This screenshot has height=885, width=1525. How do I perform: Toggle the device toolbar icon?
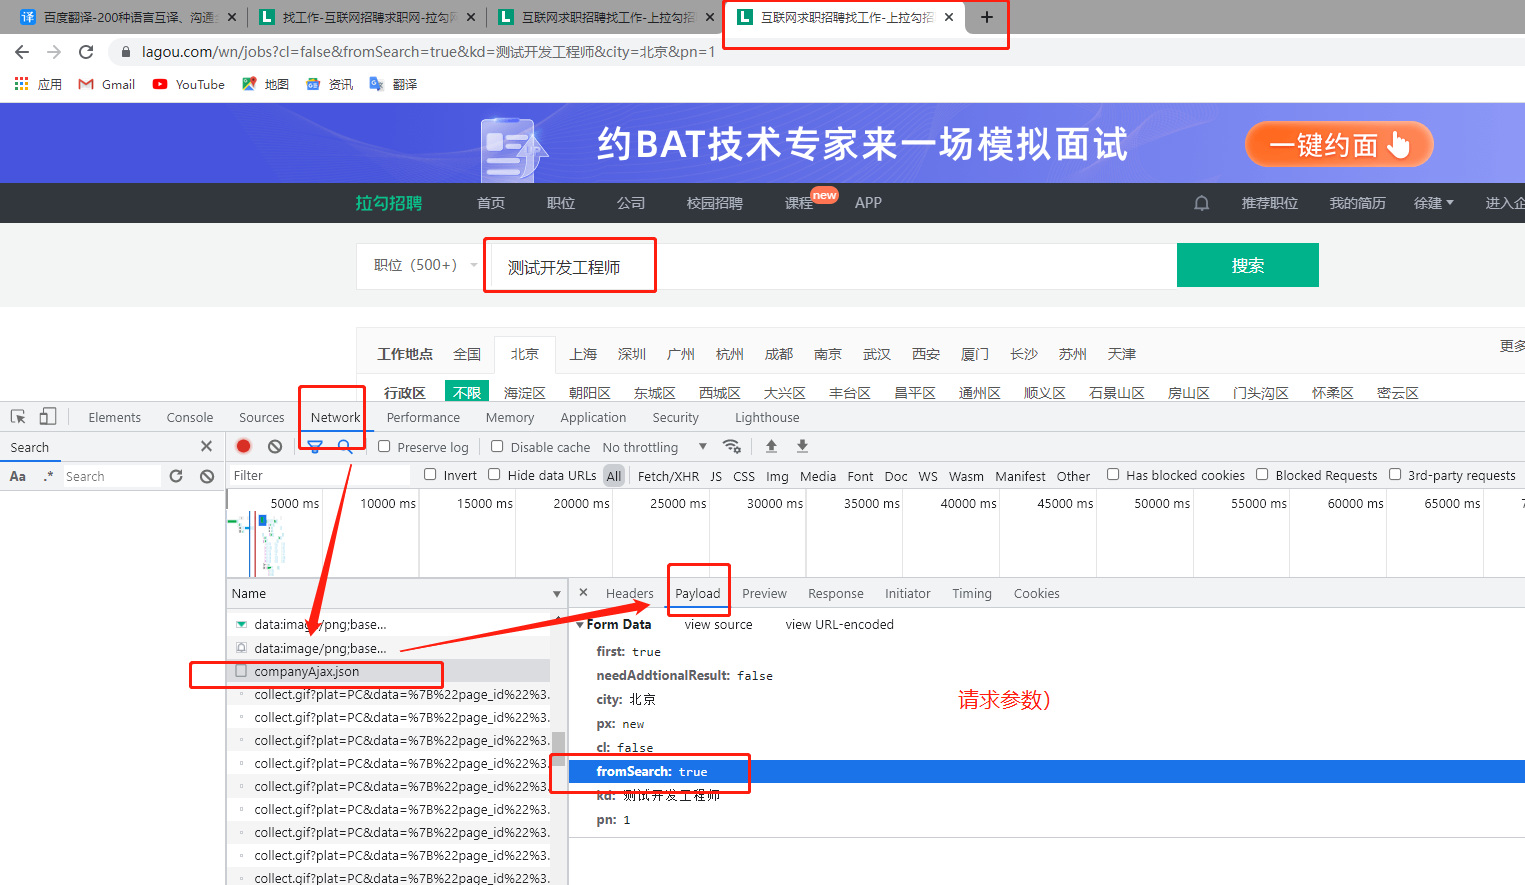click(48, 417)
